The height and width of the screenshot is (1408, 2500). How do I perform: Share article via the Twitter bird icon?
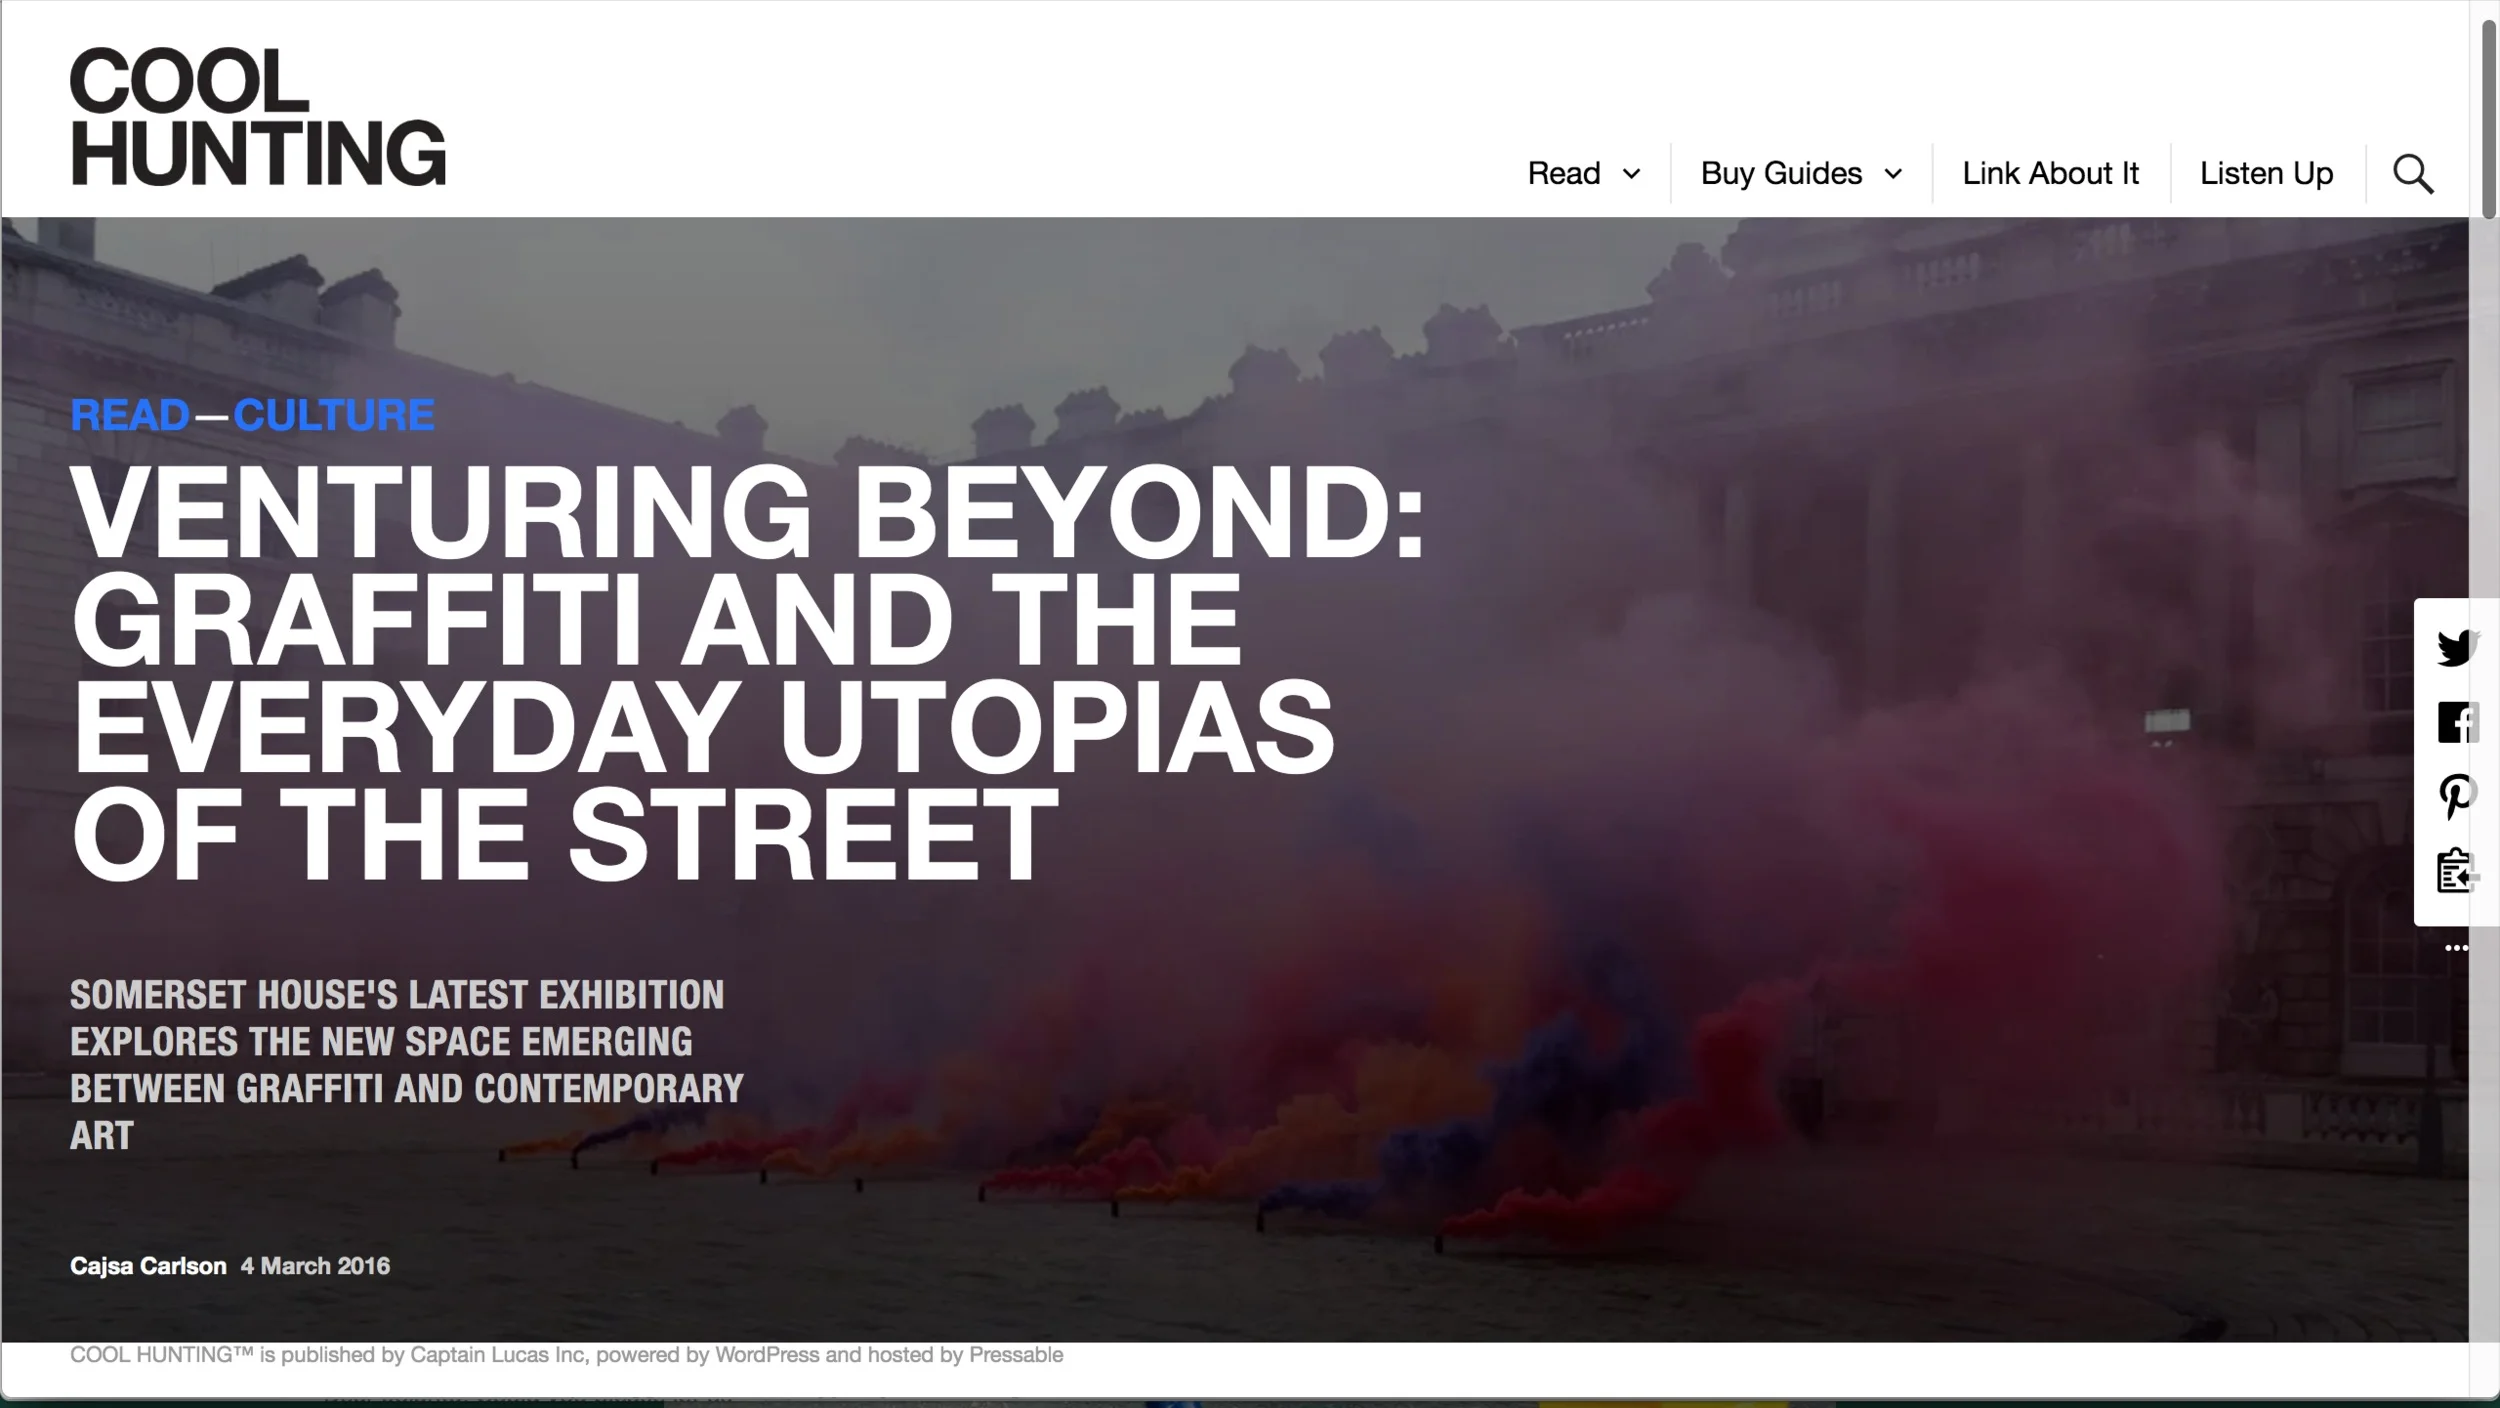point(2456,648)
